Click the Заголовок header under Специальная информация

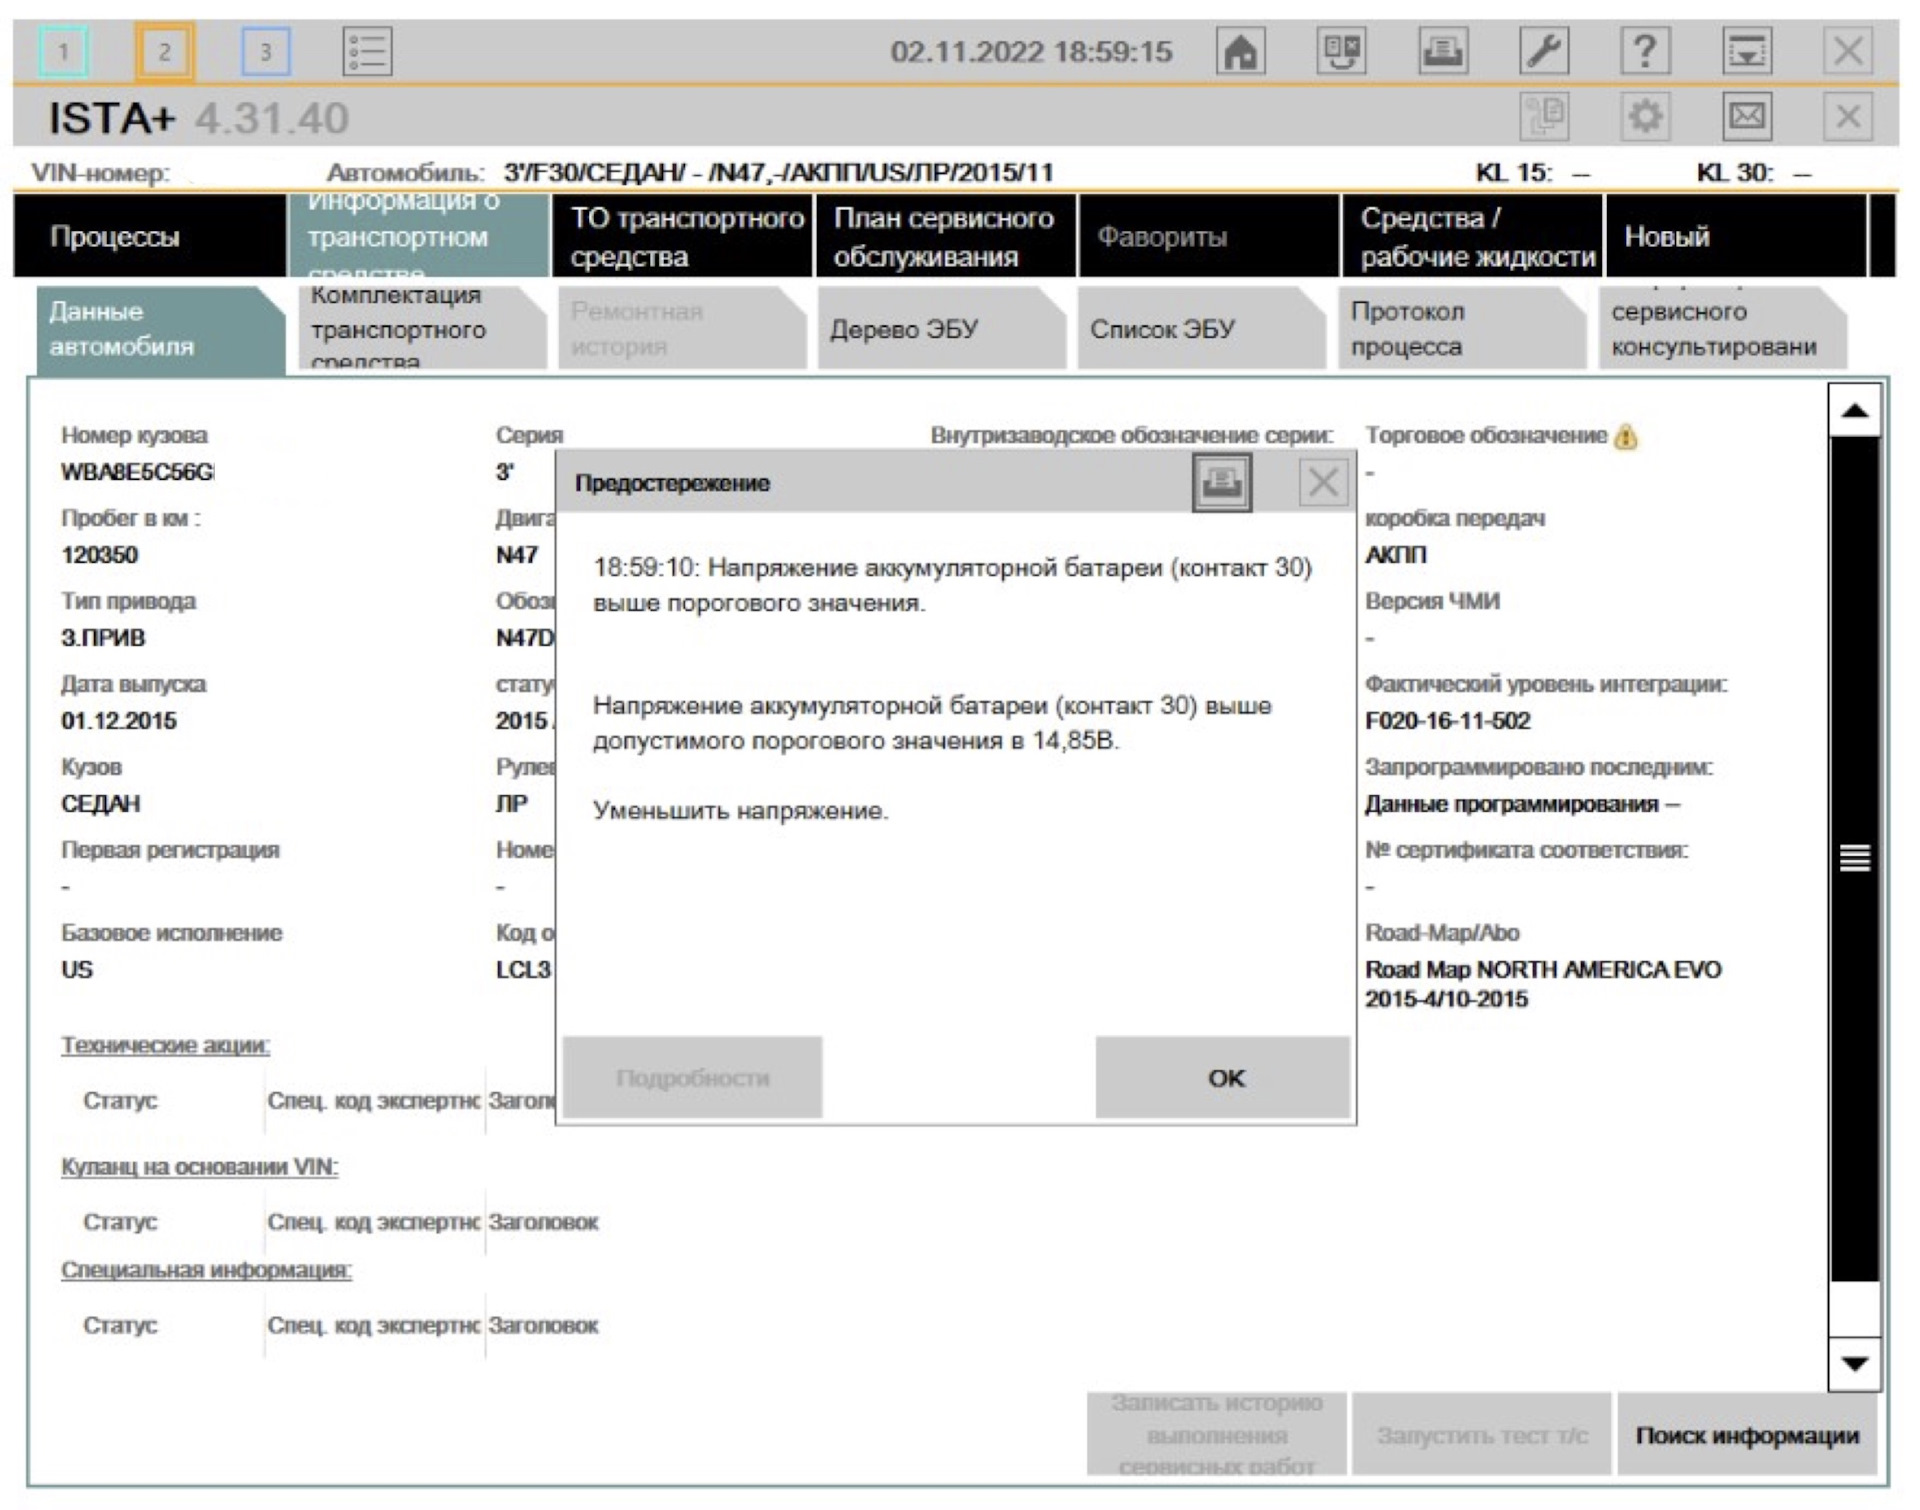click(543, 1325)
